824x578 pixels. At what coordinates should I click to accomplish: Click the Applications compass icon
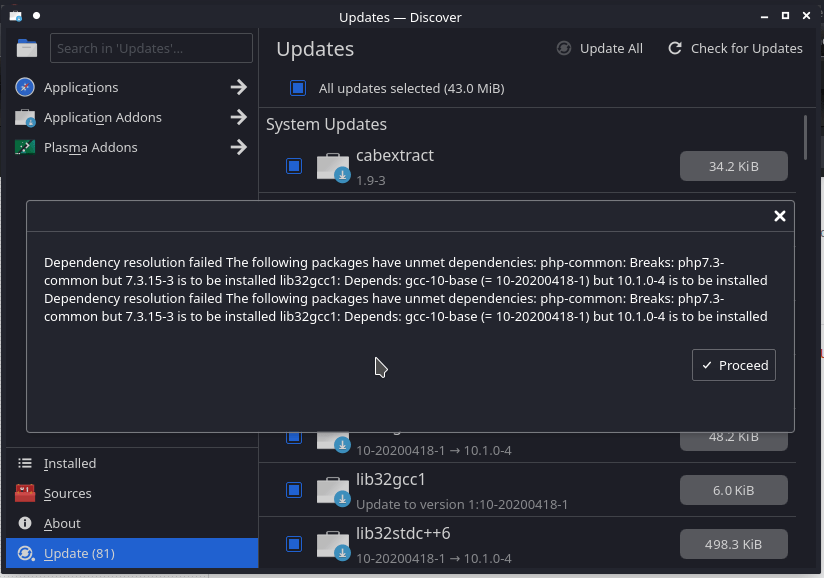(x=25, y=87)
